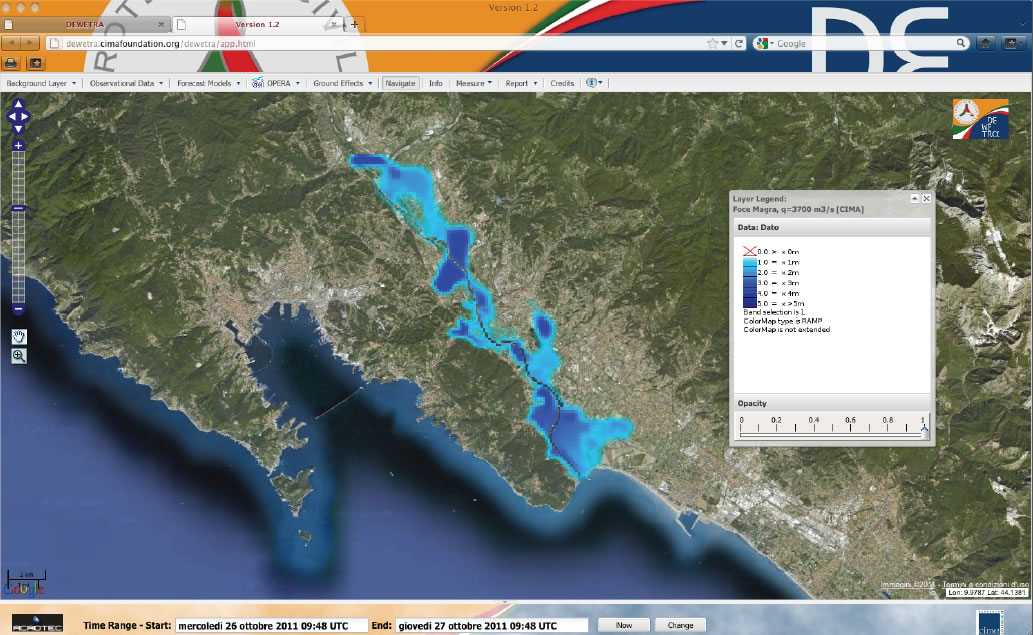Adjust the Opacity slider handle
The image size is (1033, 635).
tap(924, 431)
